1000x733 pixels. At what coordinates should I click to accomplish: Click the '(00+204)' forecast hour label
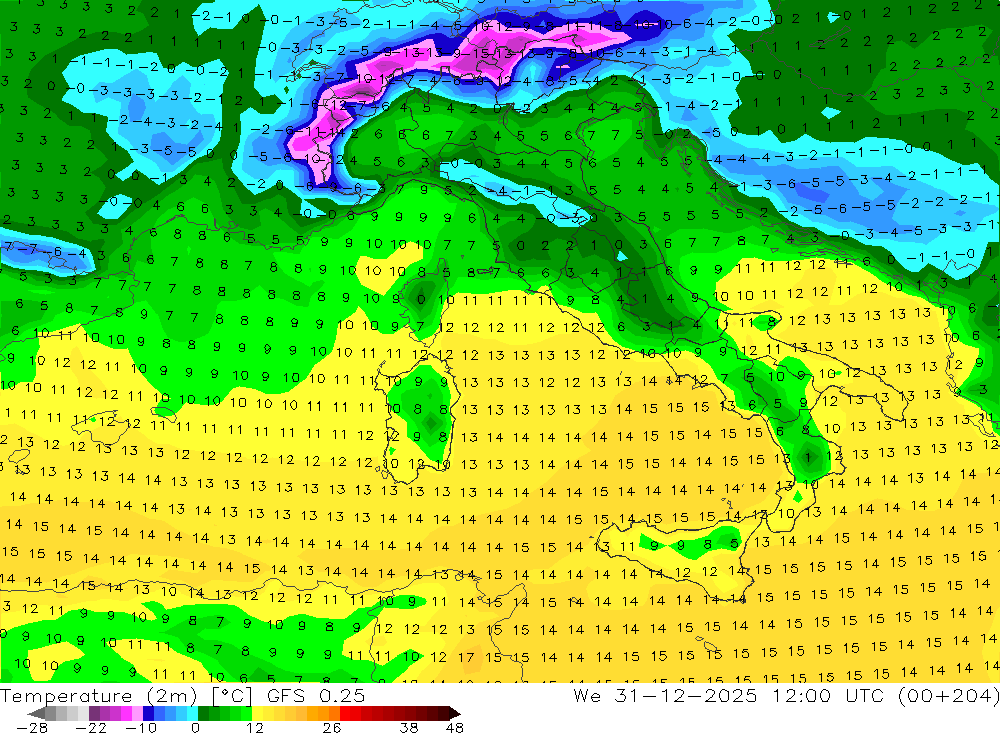tap(948, 695)
